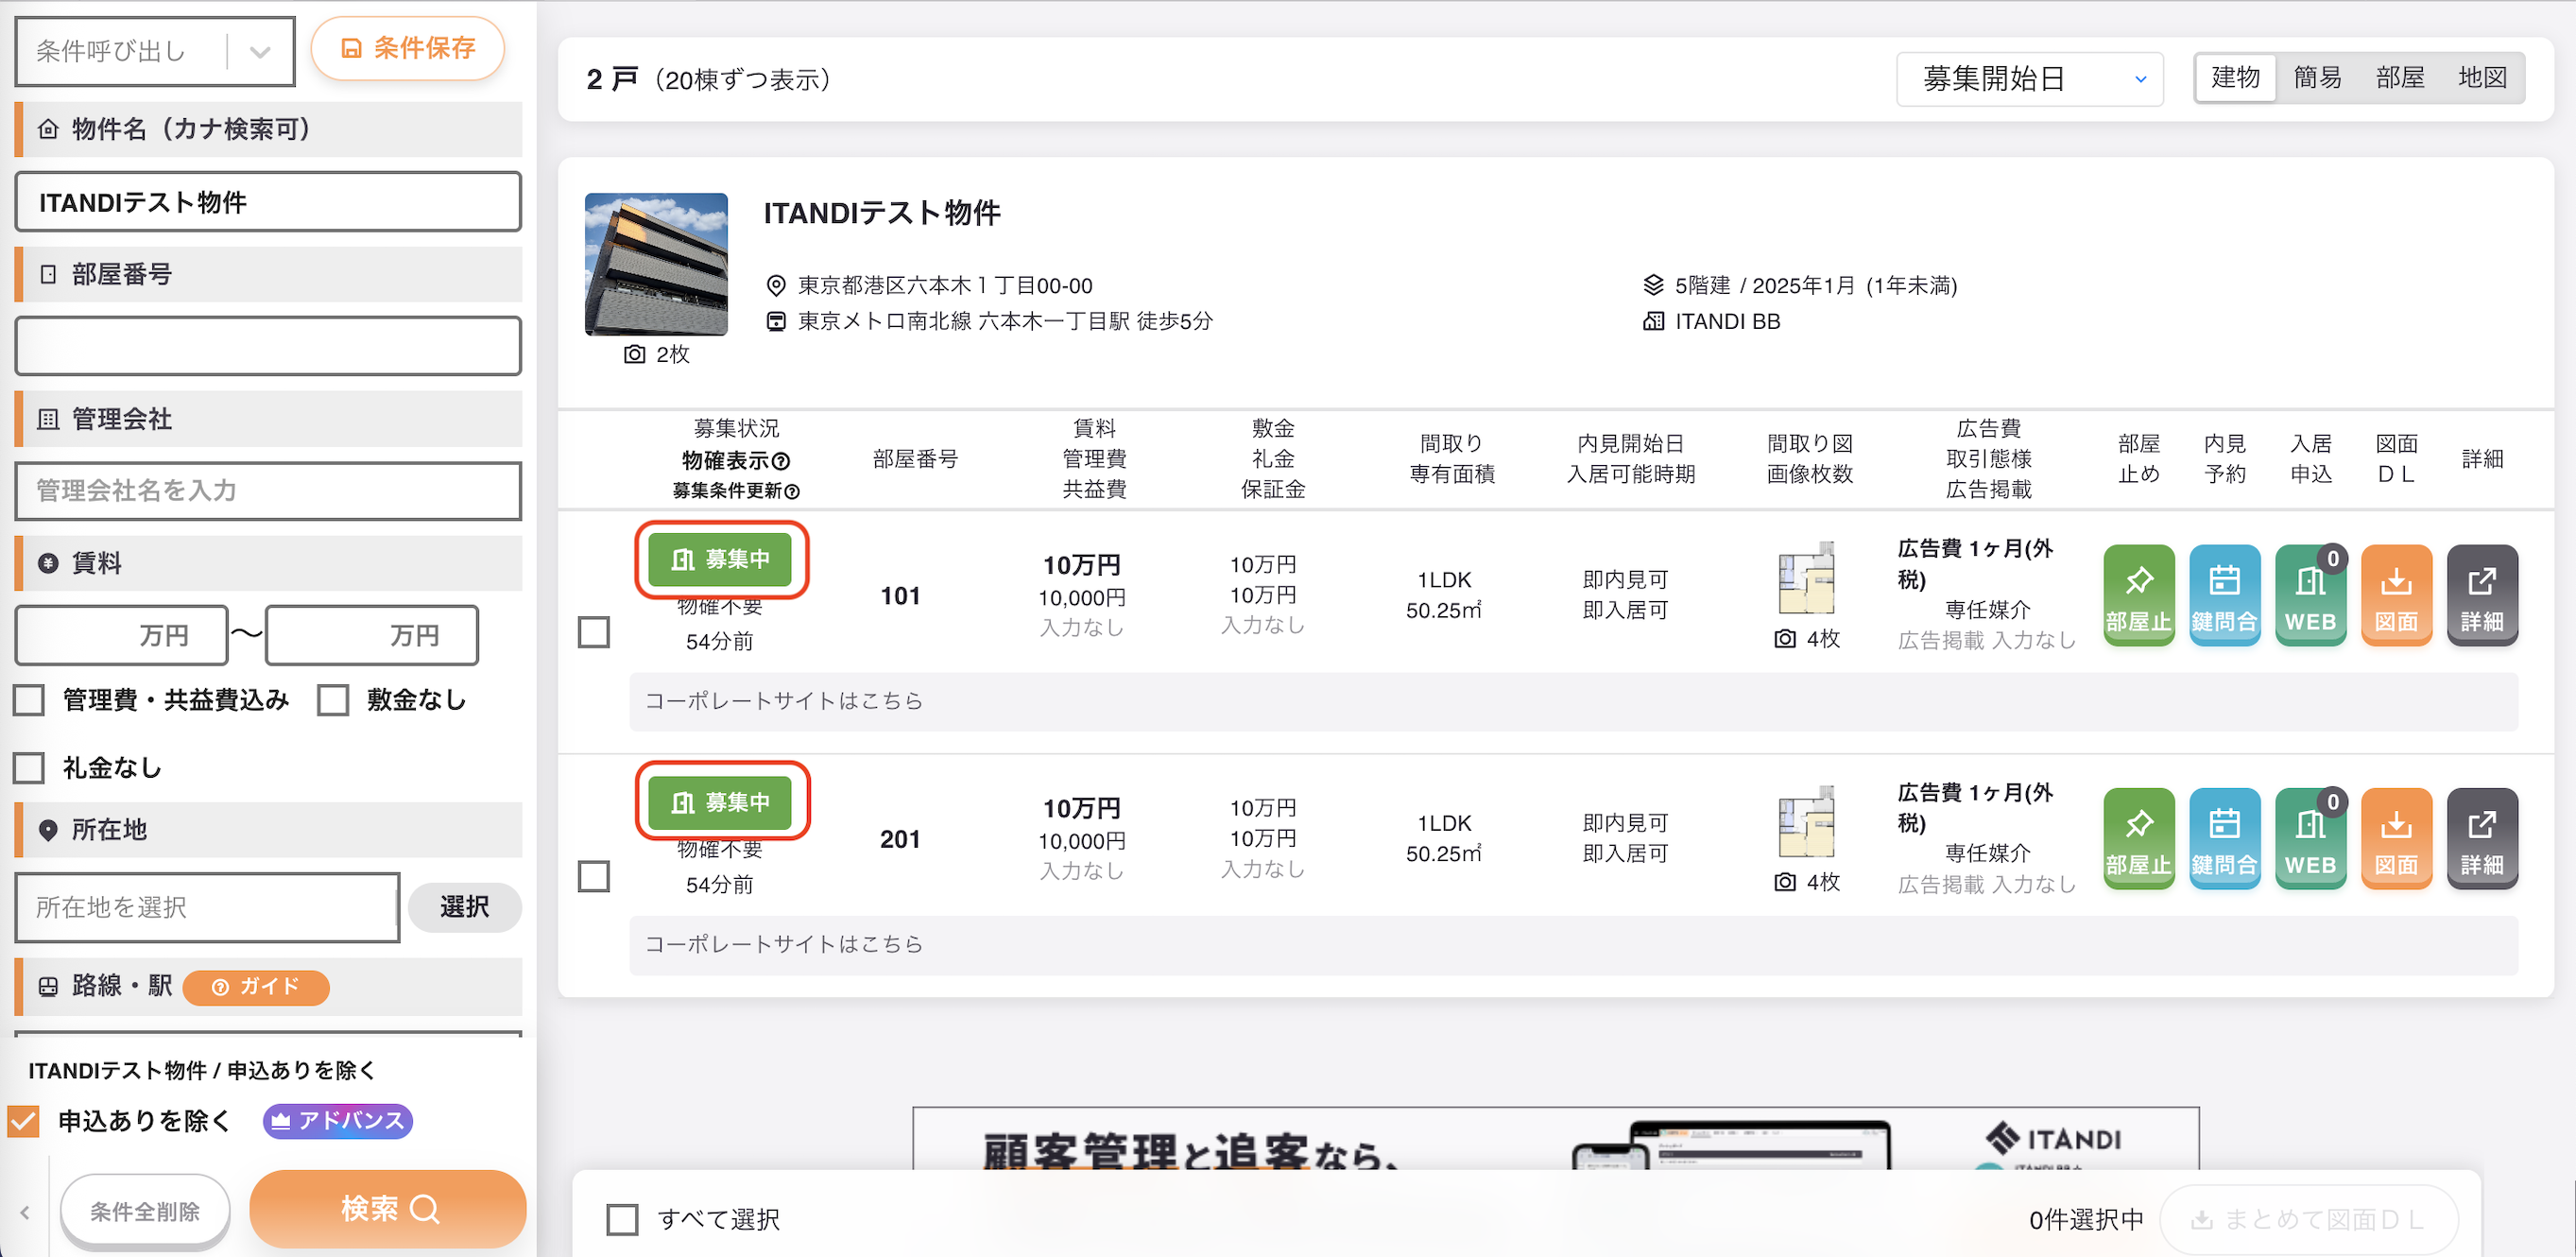
Task: Click the 条件全削除 button
Action: coord(145,1211)
